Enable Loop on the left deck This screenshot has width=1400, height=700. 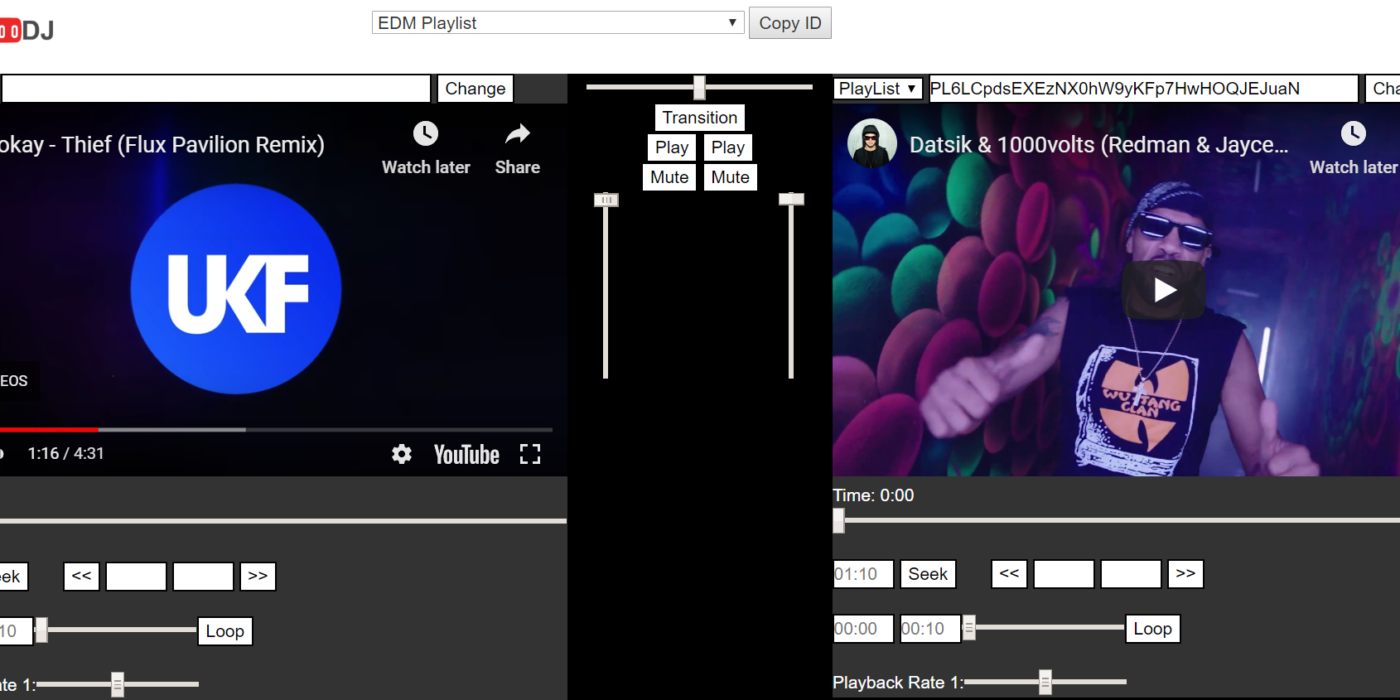click(224, 631)
